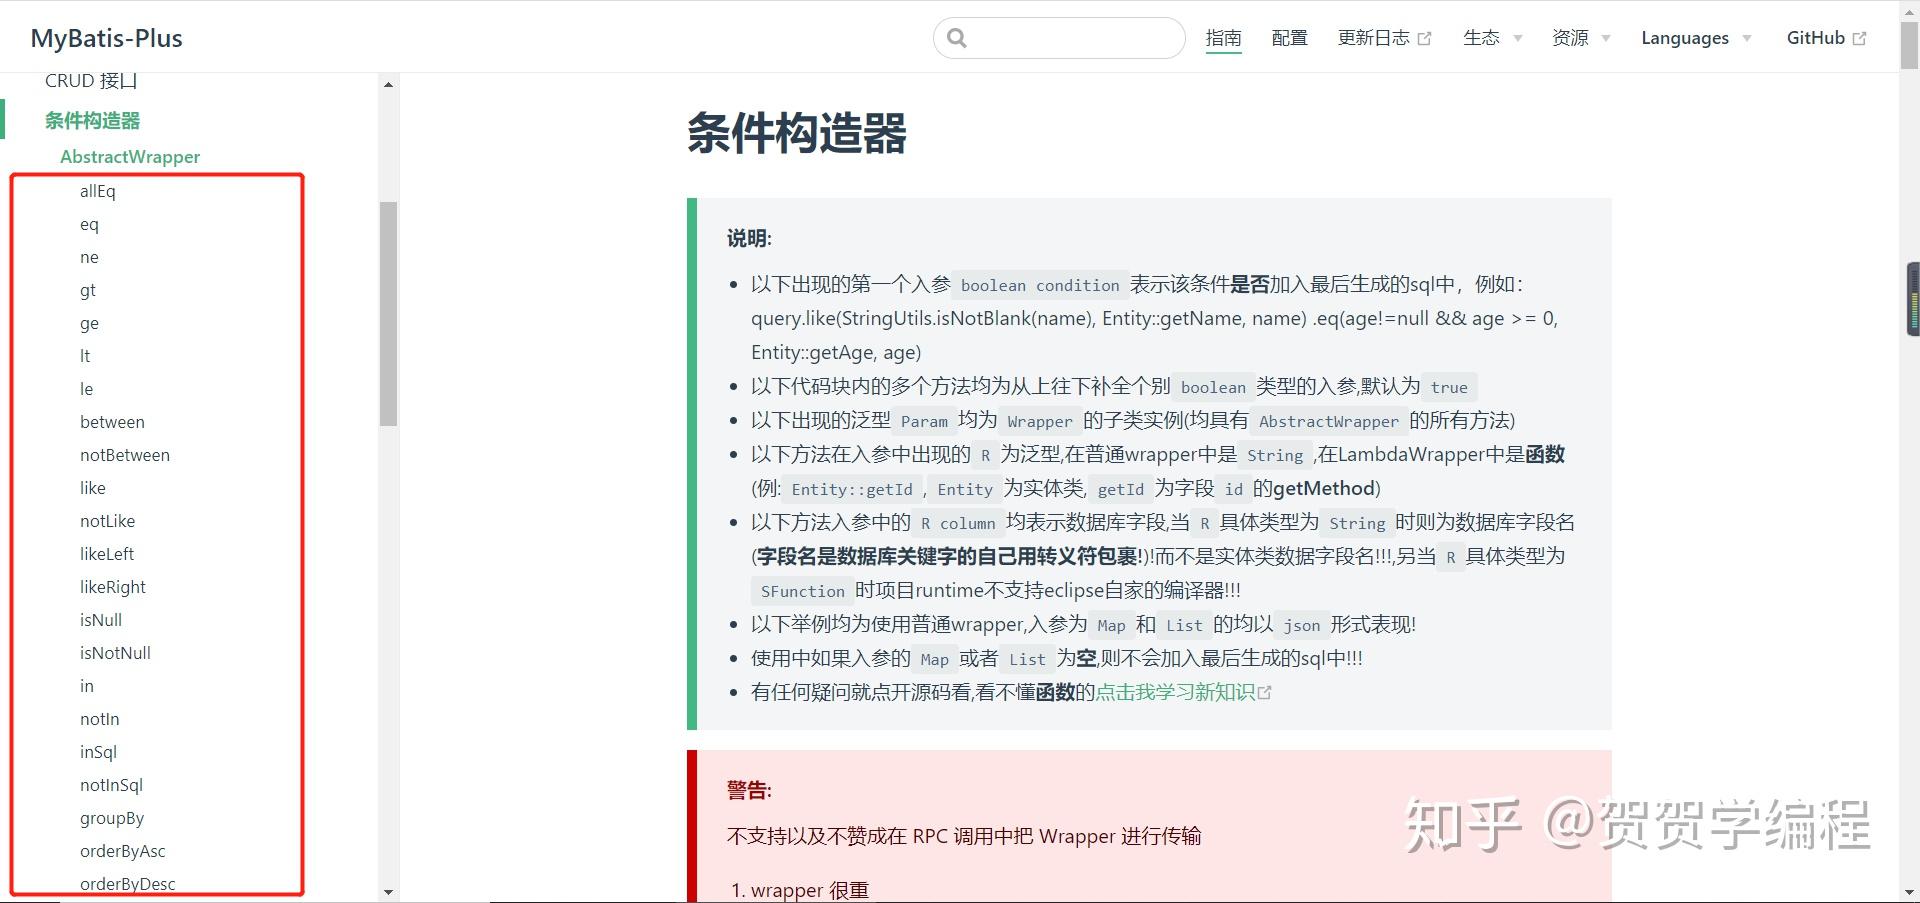Select AbstractWrapper sidebar section
Screen dimensions: 1920x903
pyautogui.click(x=130, y=156)
